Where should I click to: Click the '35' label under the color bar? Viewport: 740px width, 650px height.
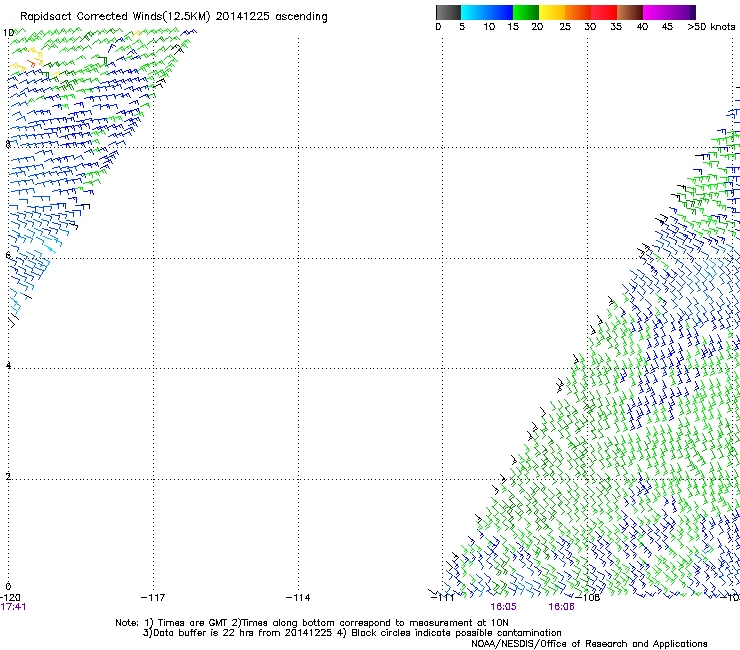coord(616,27)
